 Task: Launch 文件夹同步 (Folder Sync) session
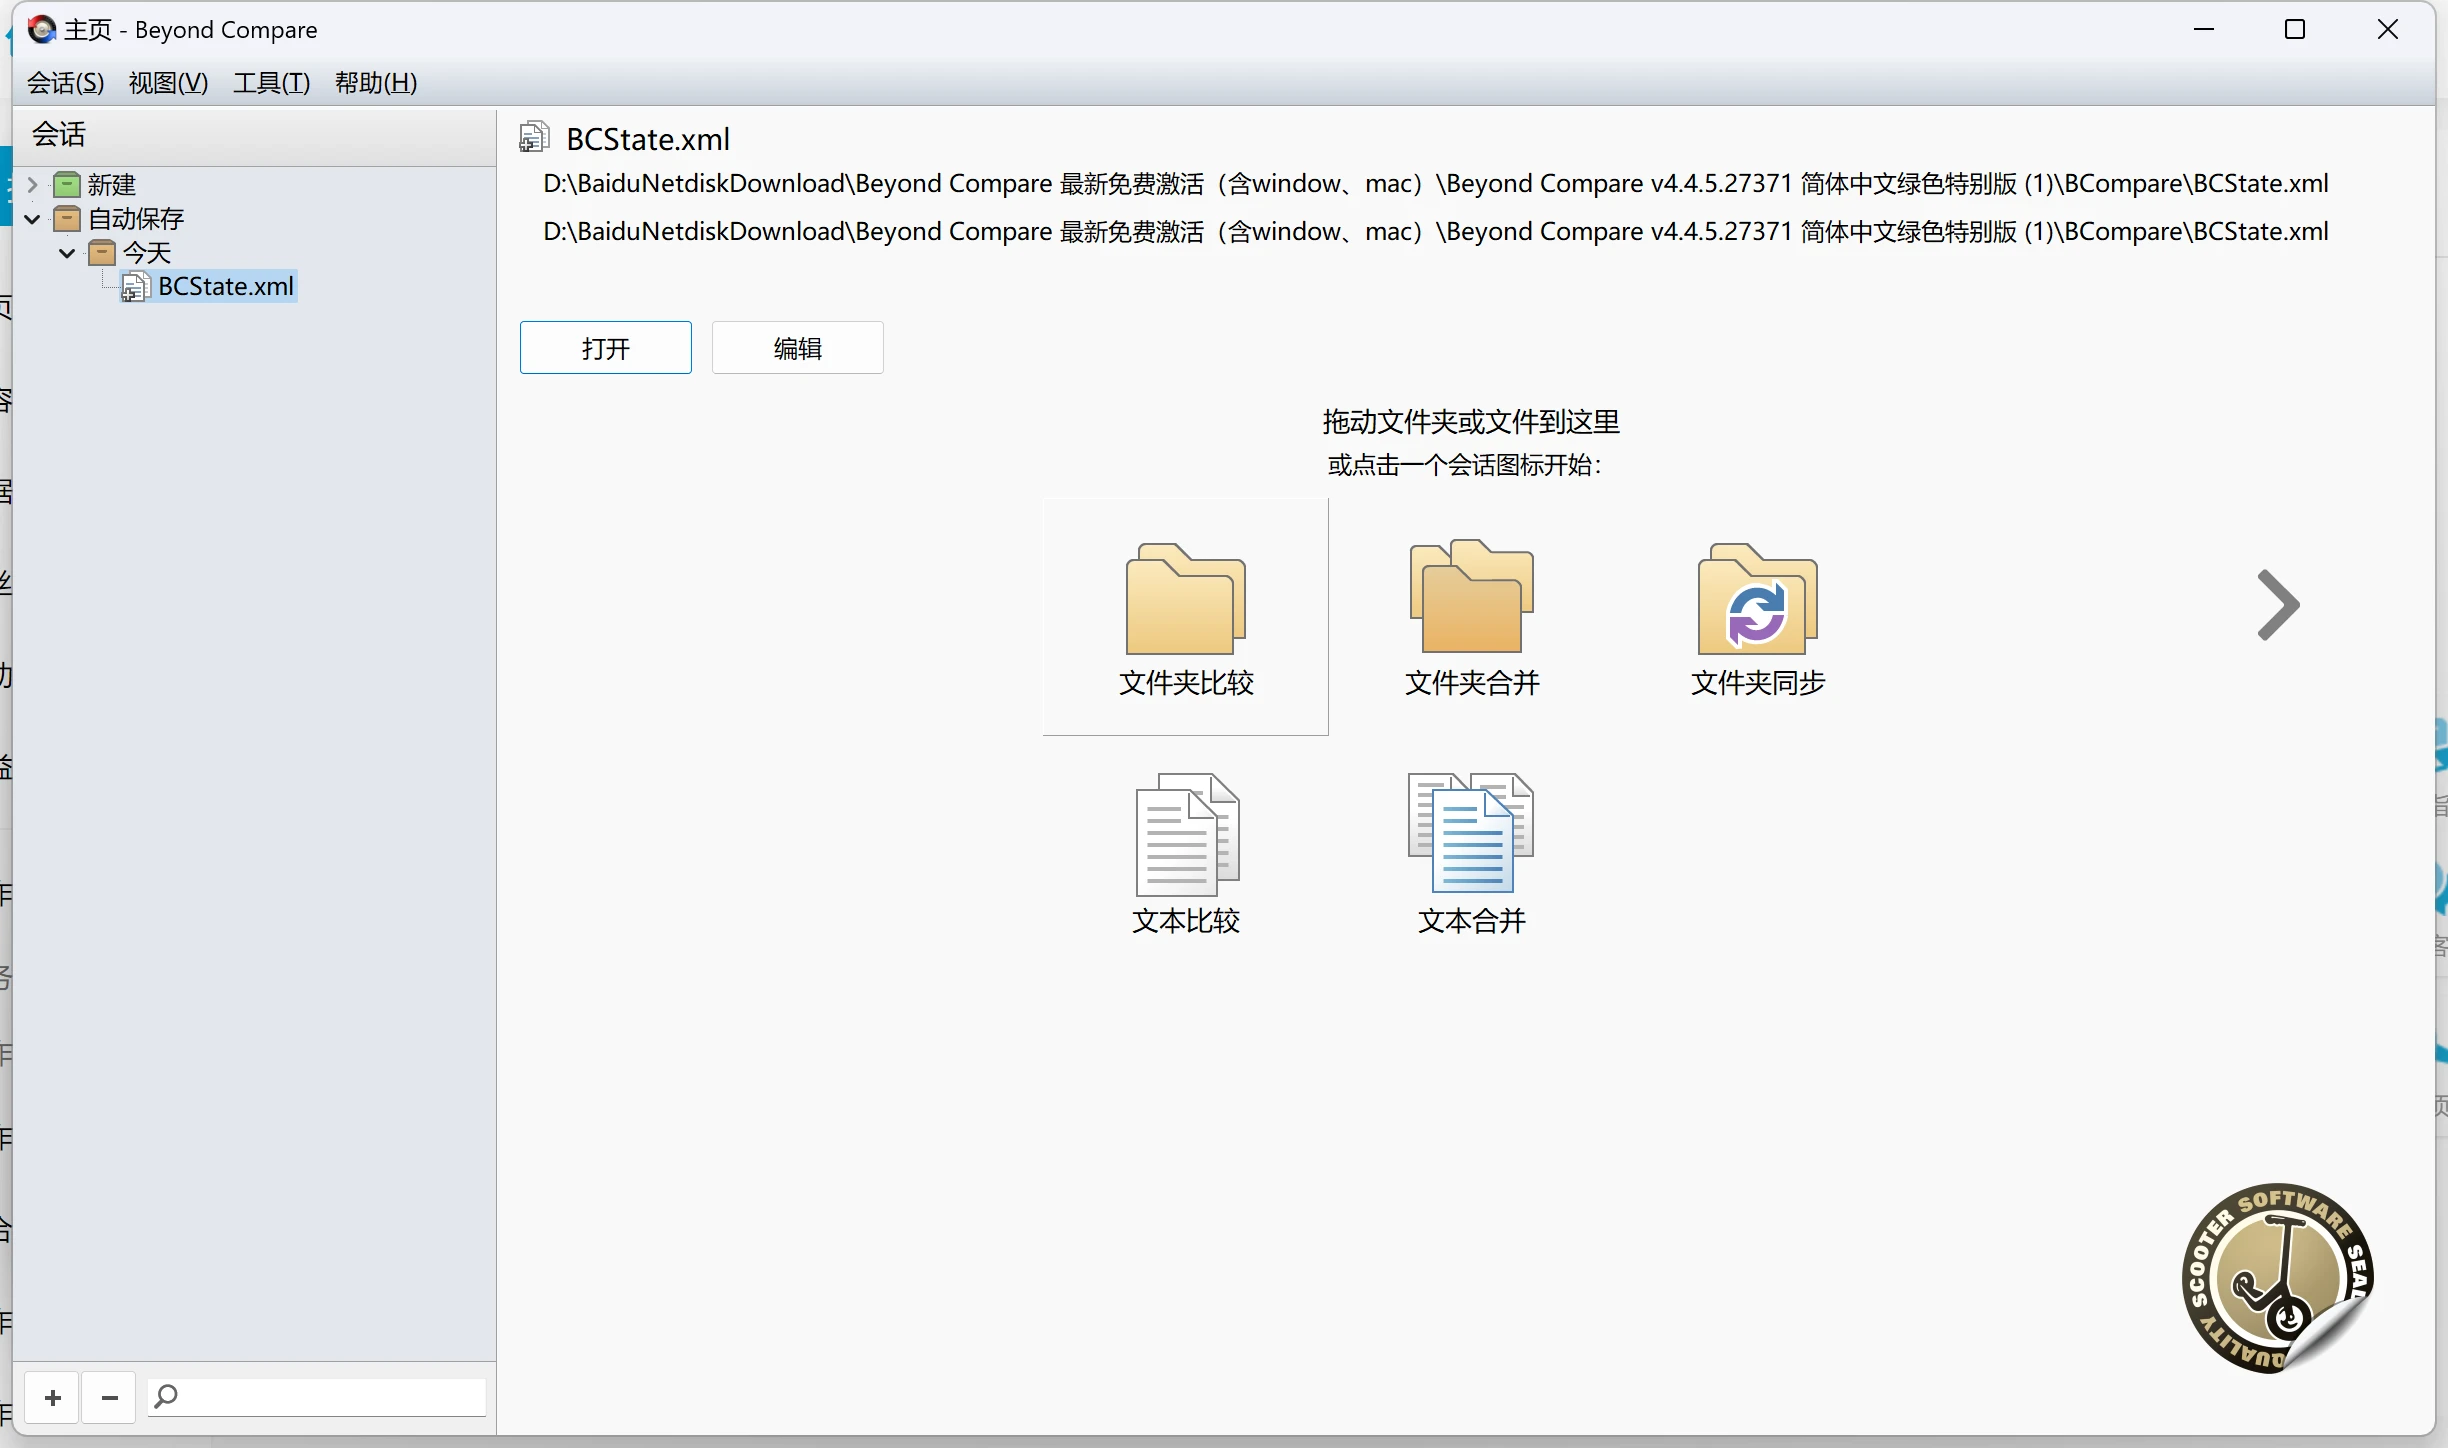click(1756, 615)
